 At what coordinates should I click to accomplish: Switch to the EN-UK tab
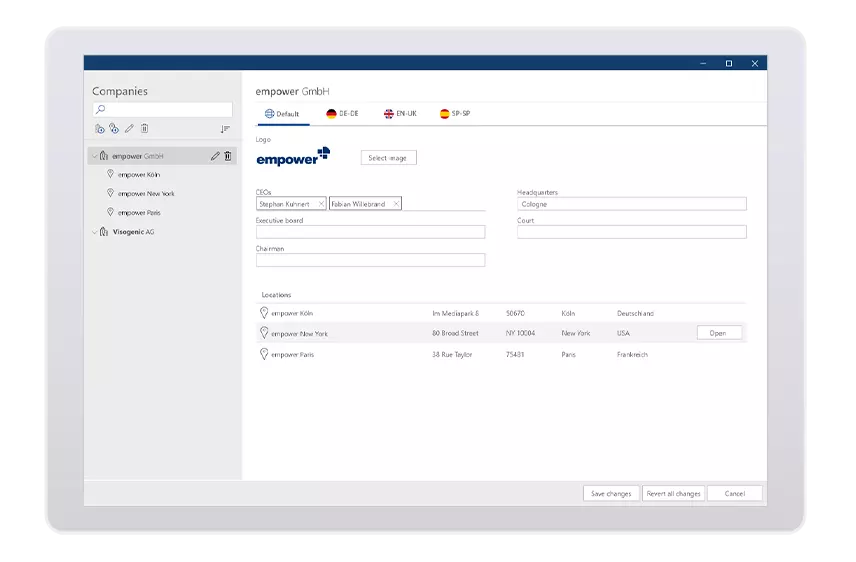point(400,114)
